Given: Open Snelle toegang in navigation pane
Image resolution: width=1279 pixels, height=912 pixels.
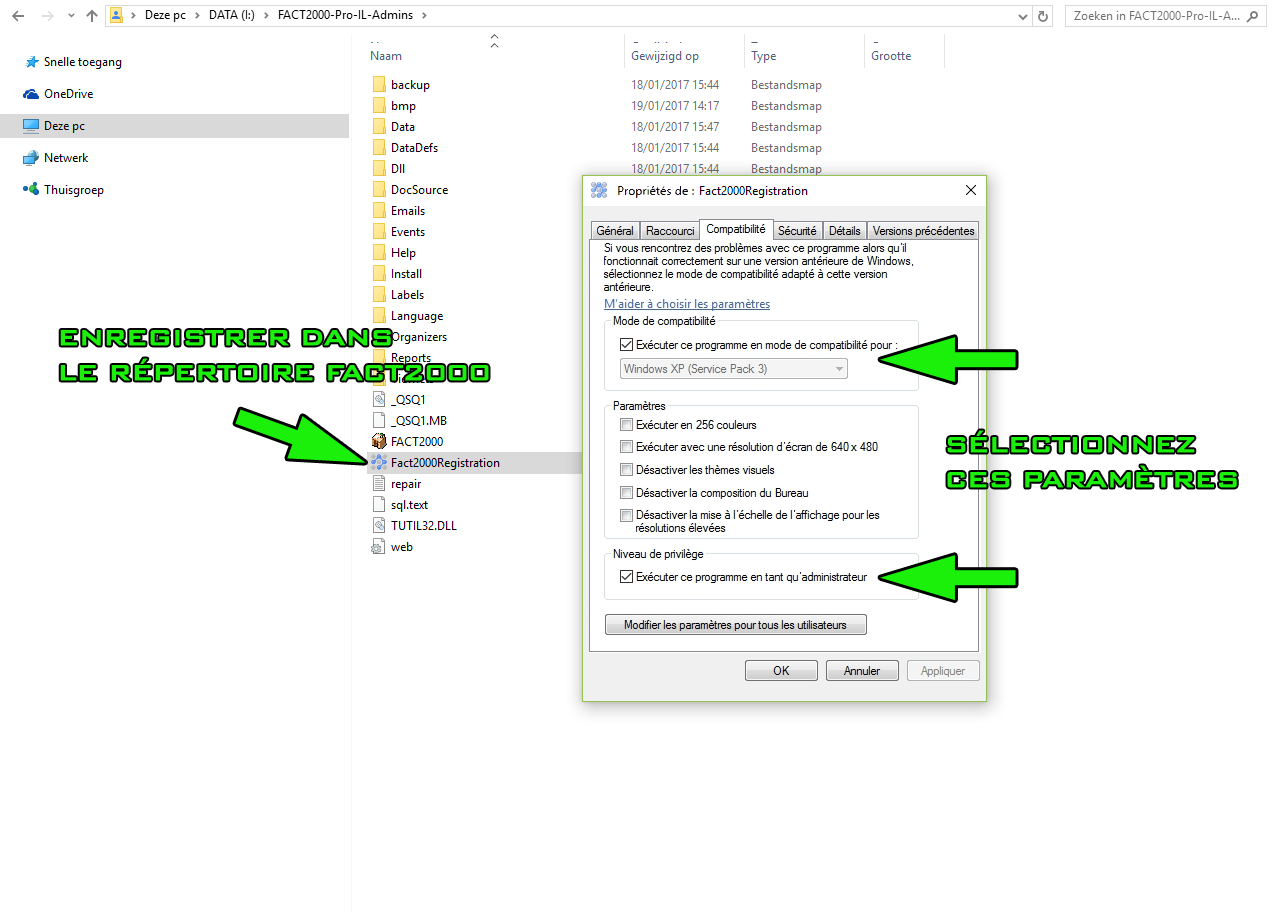Looking at the screenshot, I should pos(82,62).
